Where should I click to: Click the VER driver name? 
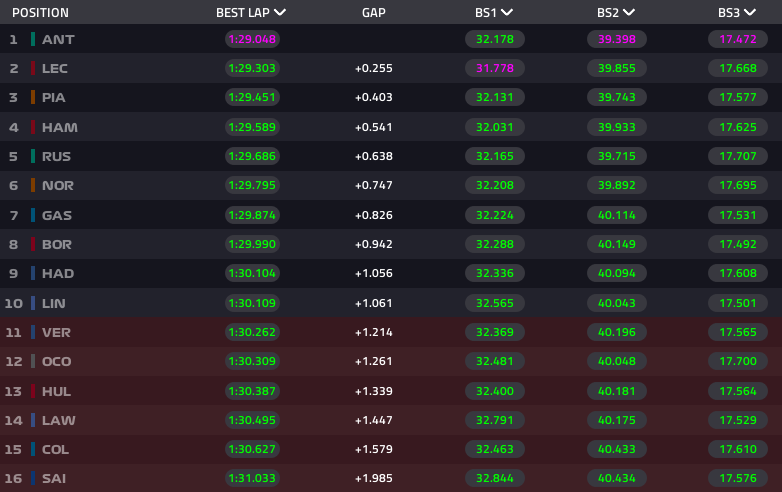click(x=56, y=332)
